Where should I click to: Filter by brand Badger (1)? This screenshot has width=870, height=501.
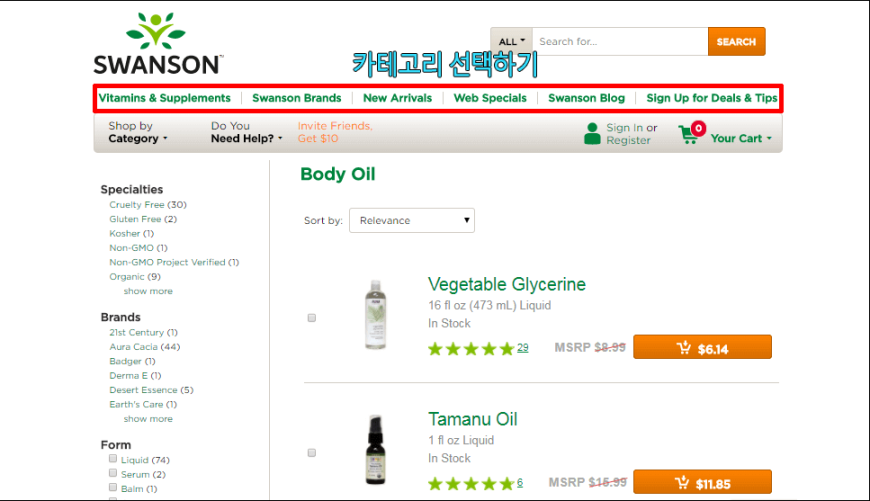pyautogui.click(x=132, y=361)
